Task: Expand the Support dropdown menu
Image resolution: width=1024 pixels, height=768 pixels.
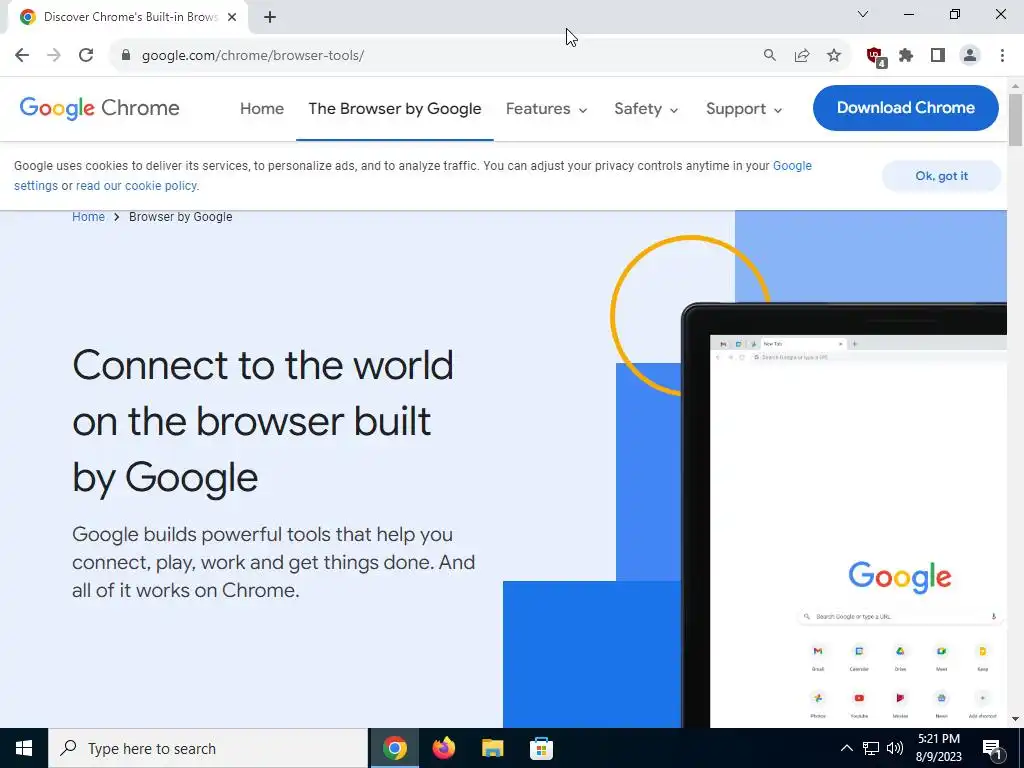Action: (x=744, y=108)
